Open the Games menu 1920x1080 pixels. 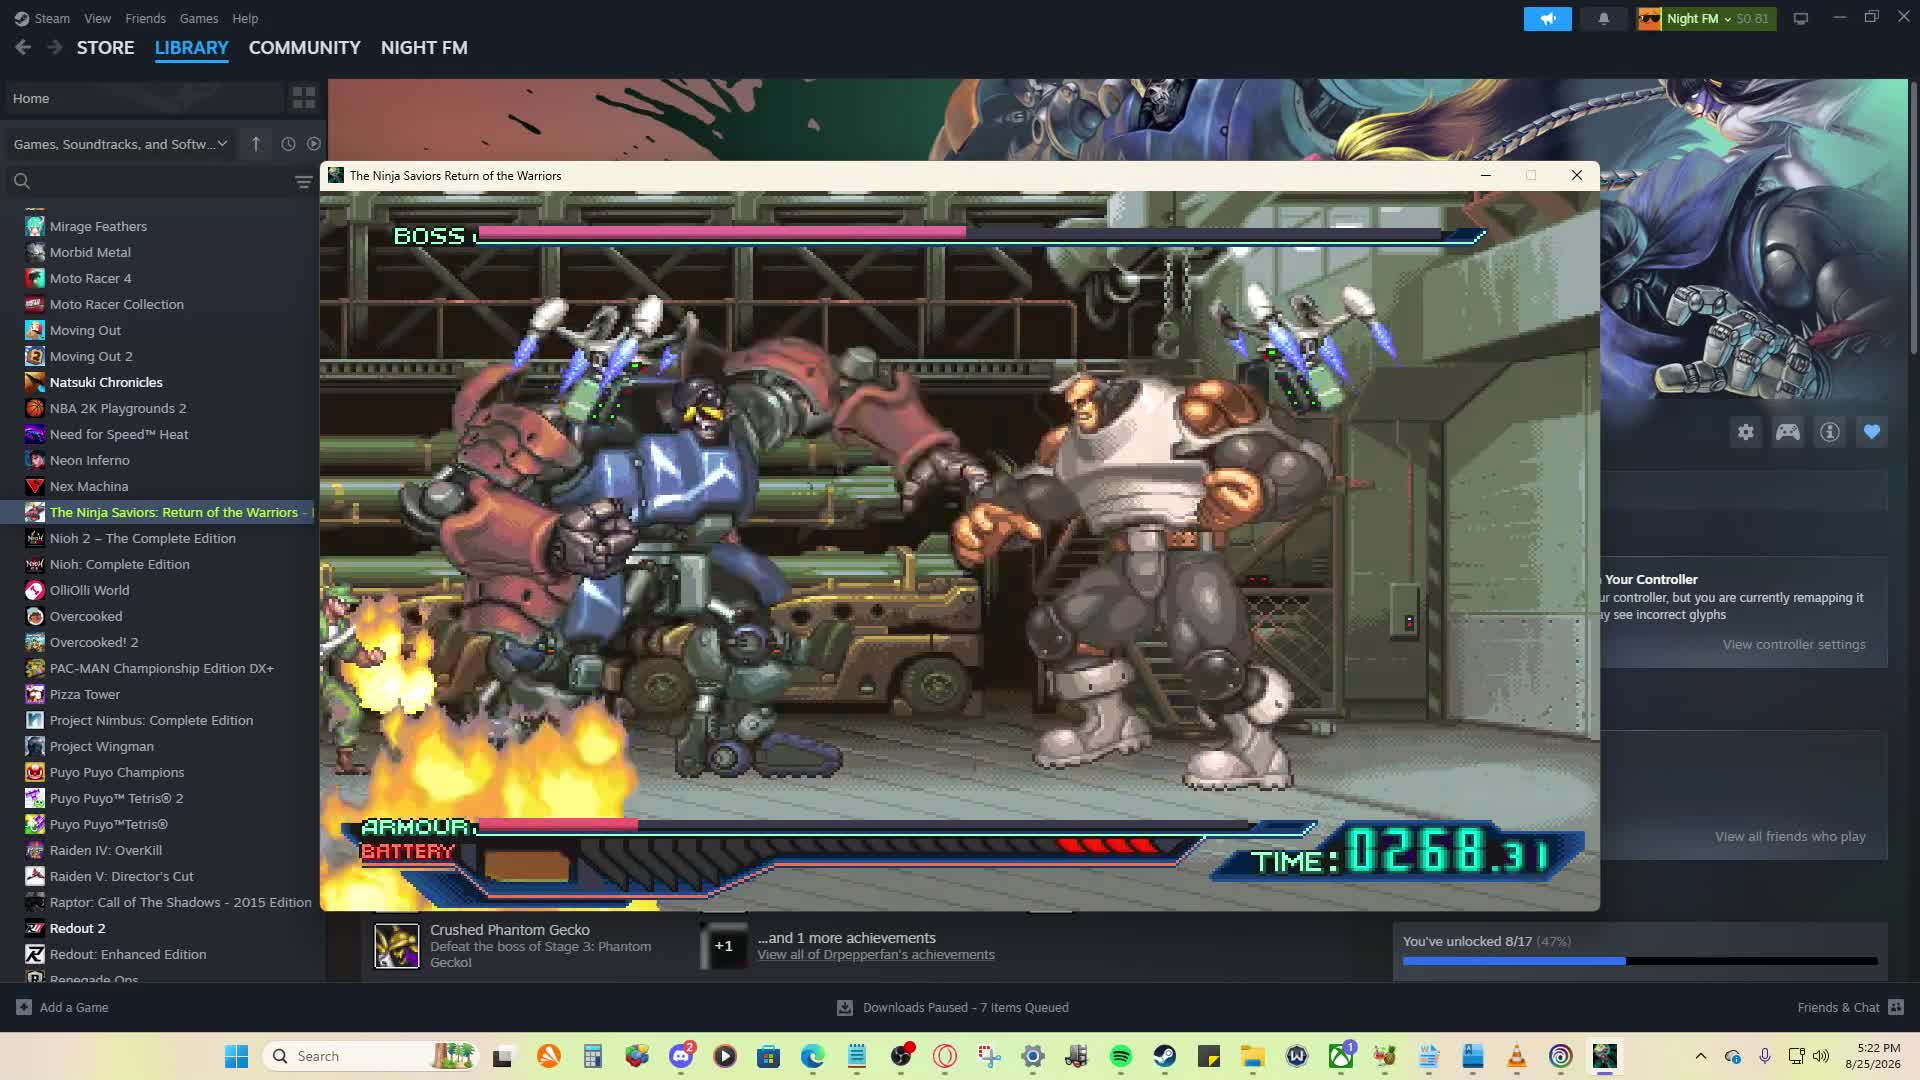(x=198, y=18)
